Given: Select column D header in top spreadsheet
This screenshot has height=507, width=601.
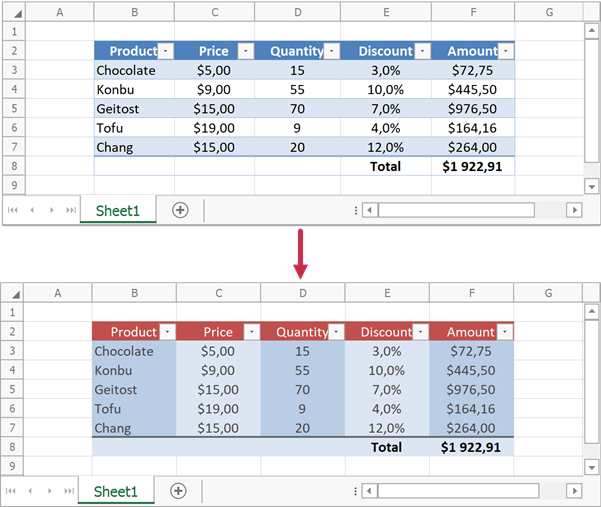Looking at the screenshot, I should [x=297, y=12].
